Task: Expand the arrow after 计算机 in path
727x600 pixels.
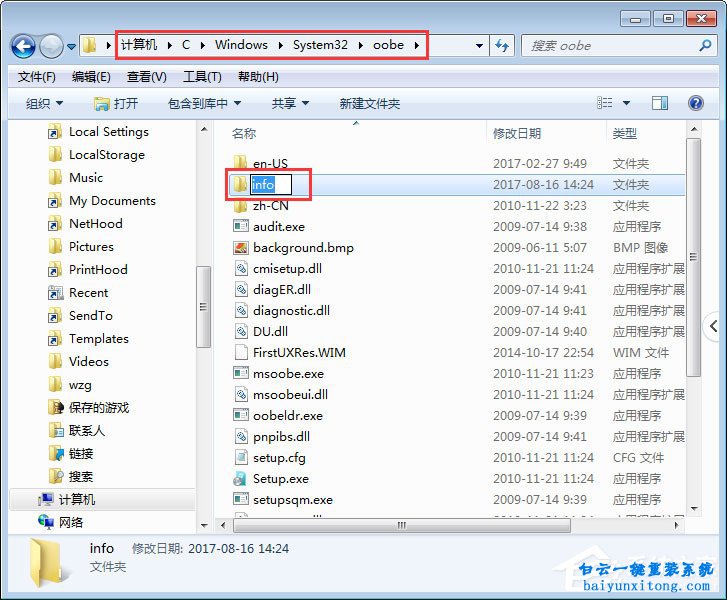Action: click(170, 45)
